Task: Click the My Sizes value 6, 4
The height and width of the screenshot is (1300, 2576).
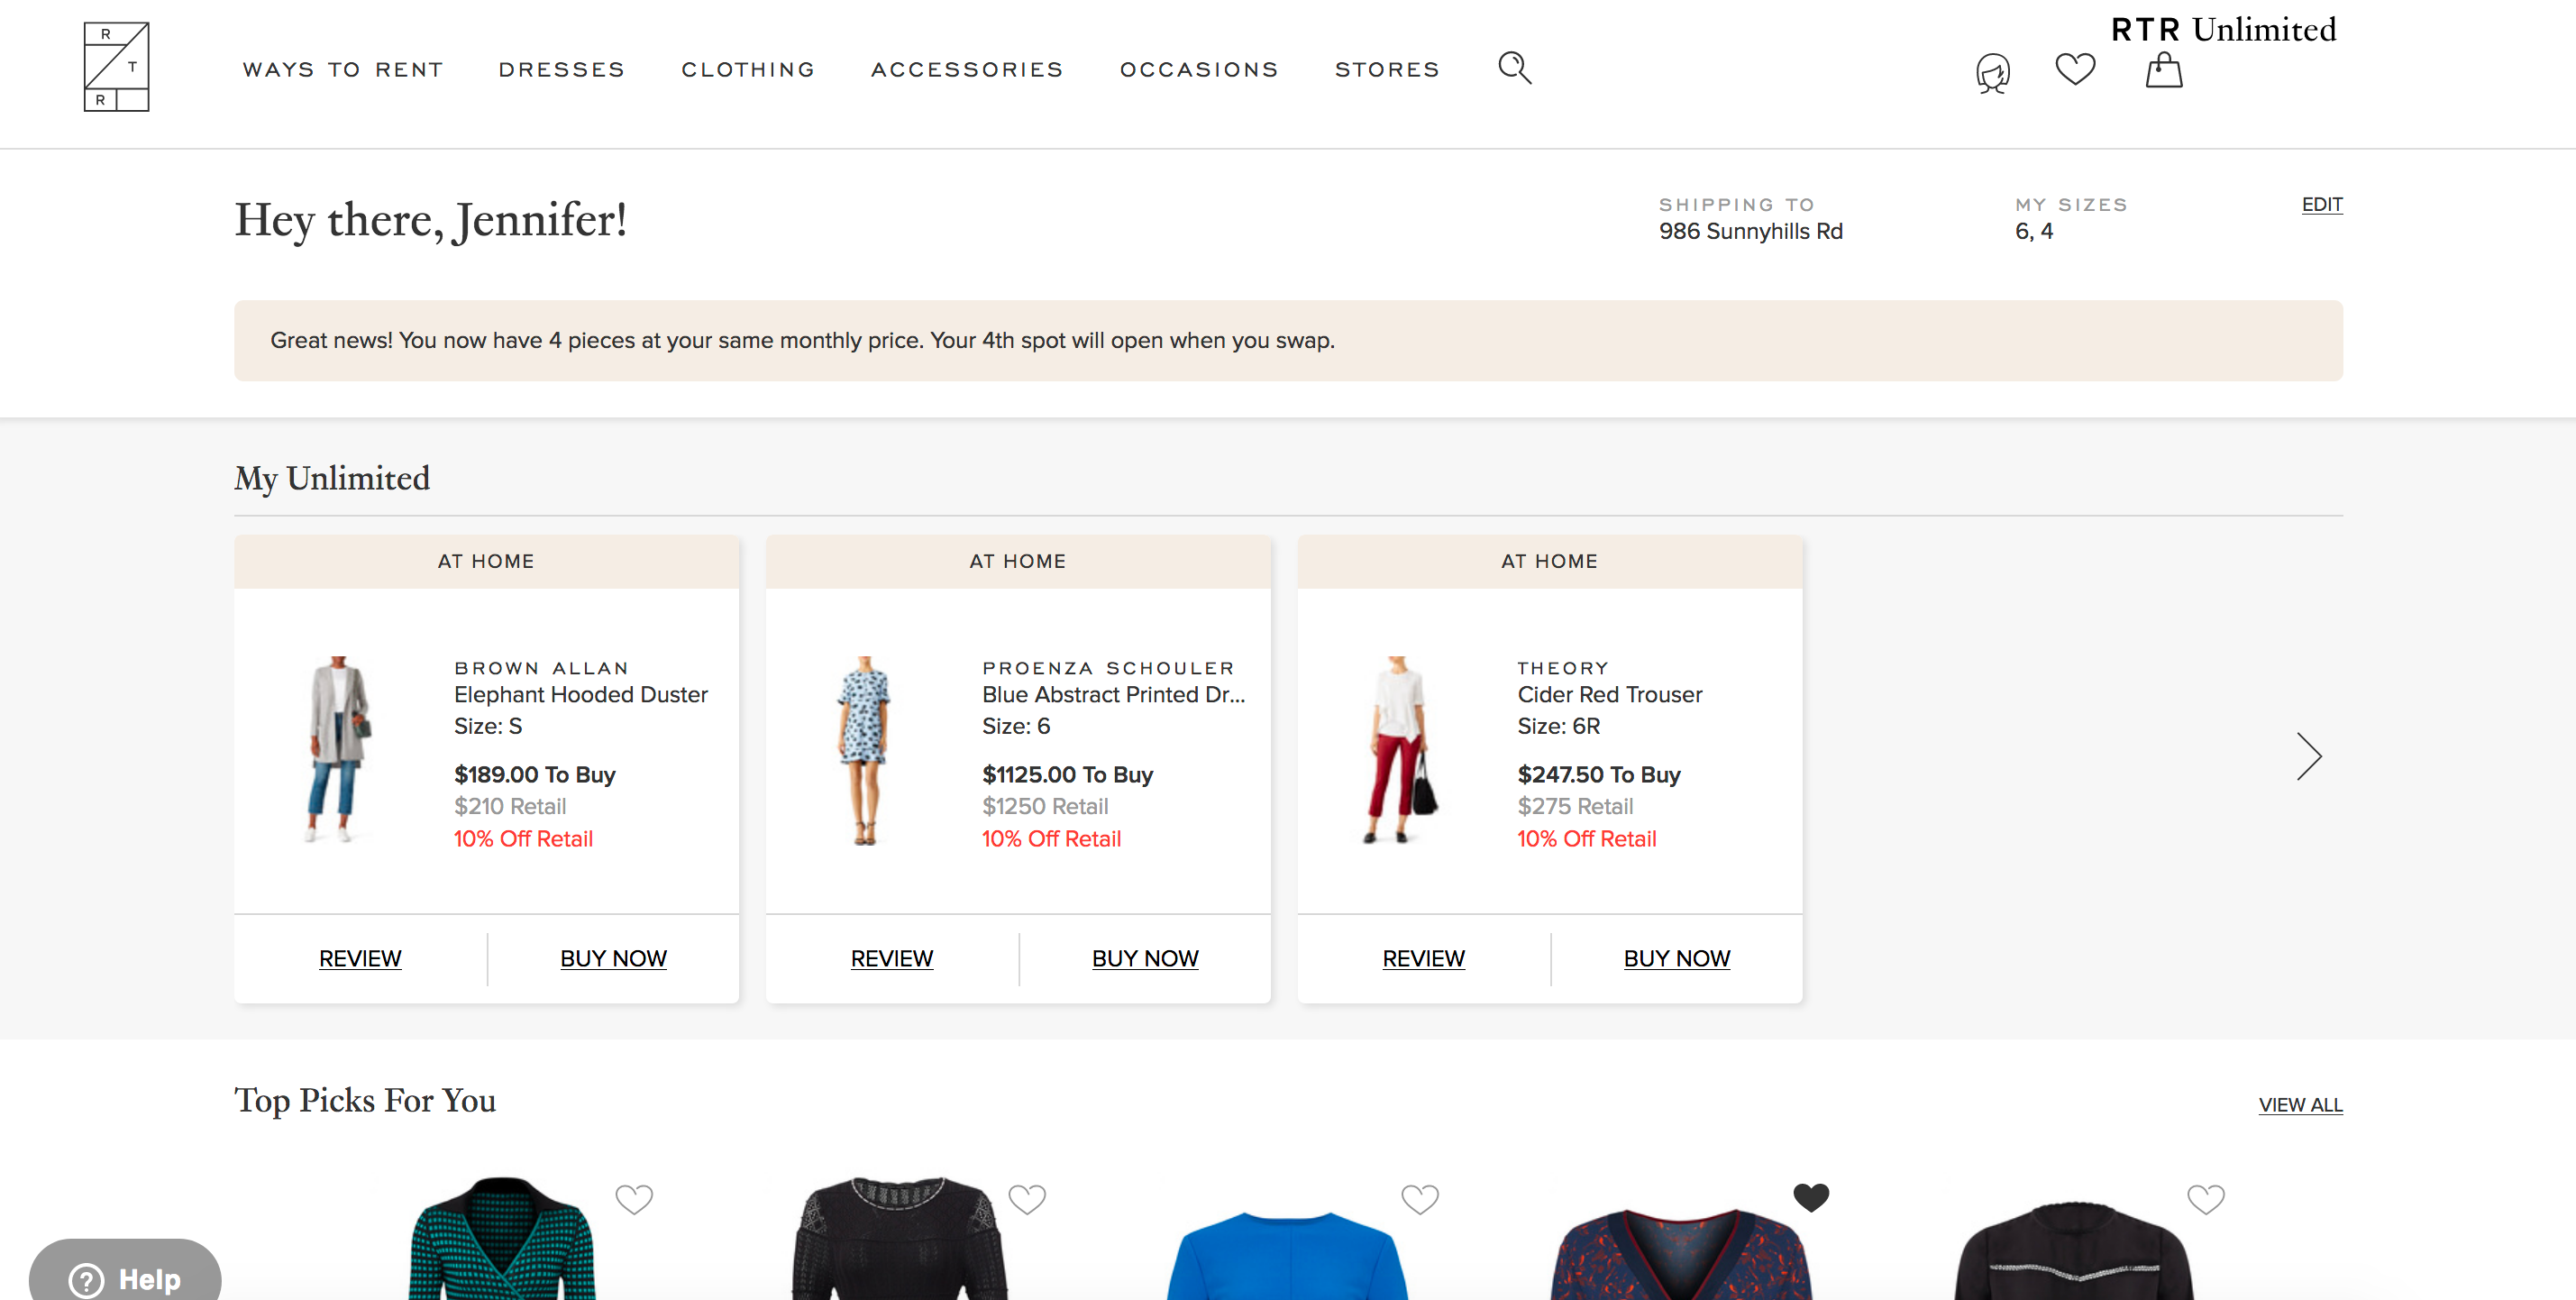Action: coord(2033,231)
